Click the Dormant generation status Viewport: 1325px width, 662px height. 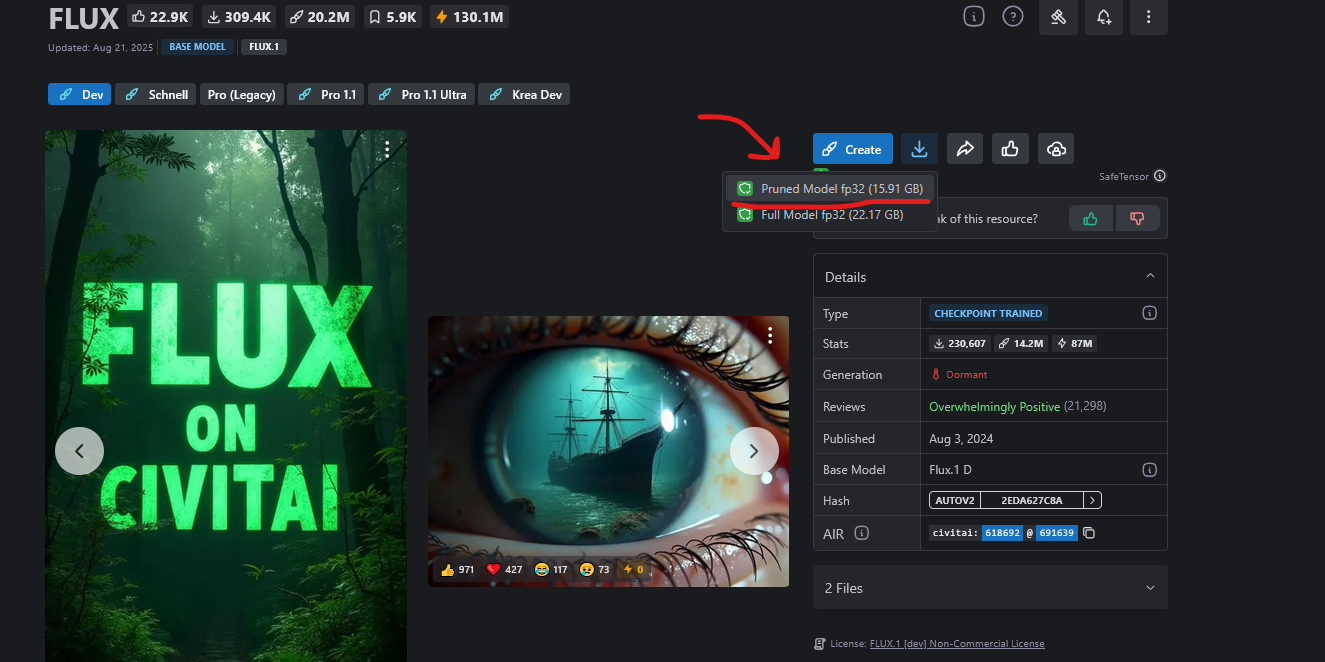960,374
